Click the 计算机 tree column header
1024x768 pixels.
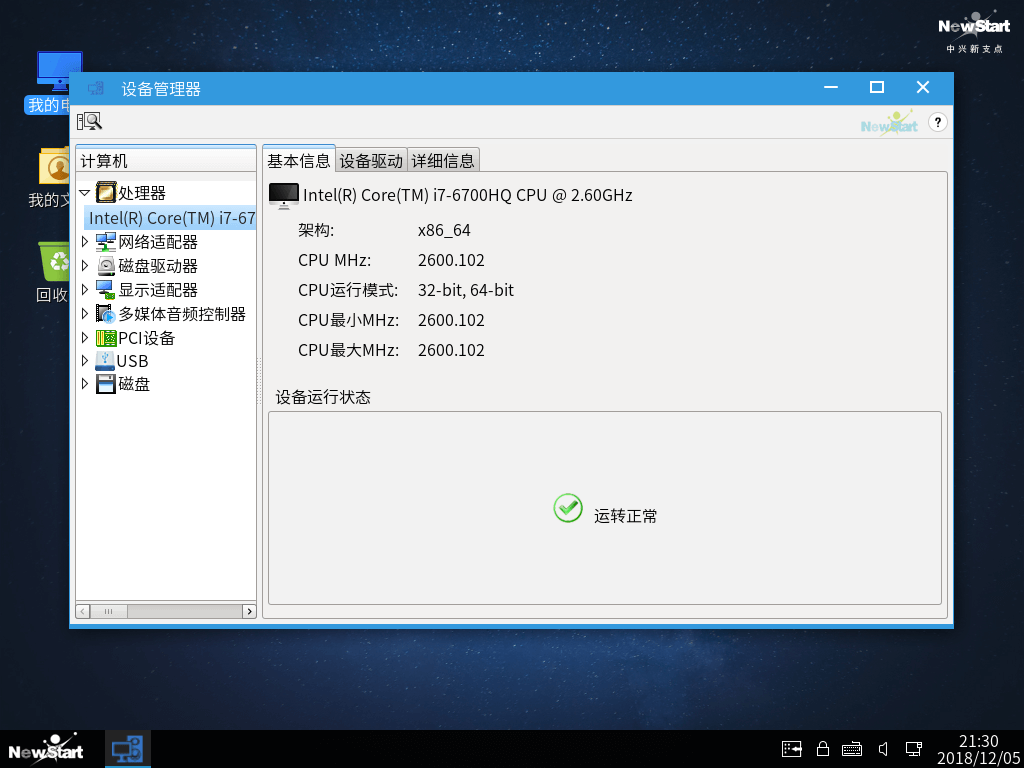pos(166,161)
